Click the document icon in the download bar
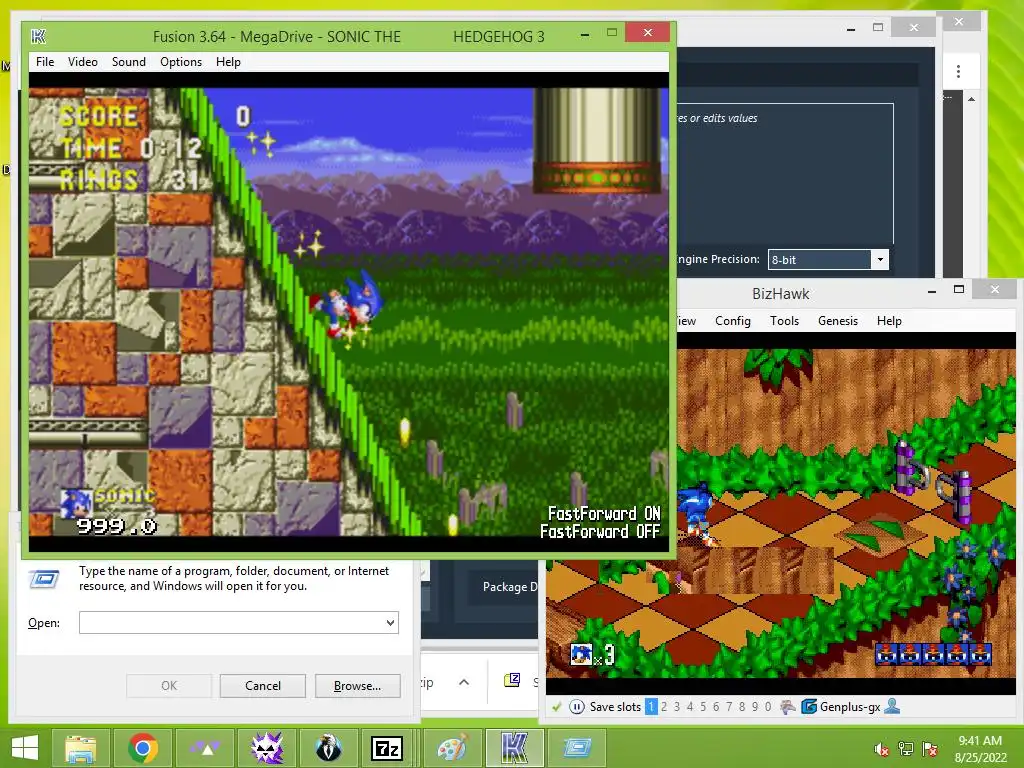Screen dimensions: 1024x768 [x=512, y=680]
